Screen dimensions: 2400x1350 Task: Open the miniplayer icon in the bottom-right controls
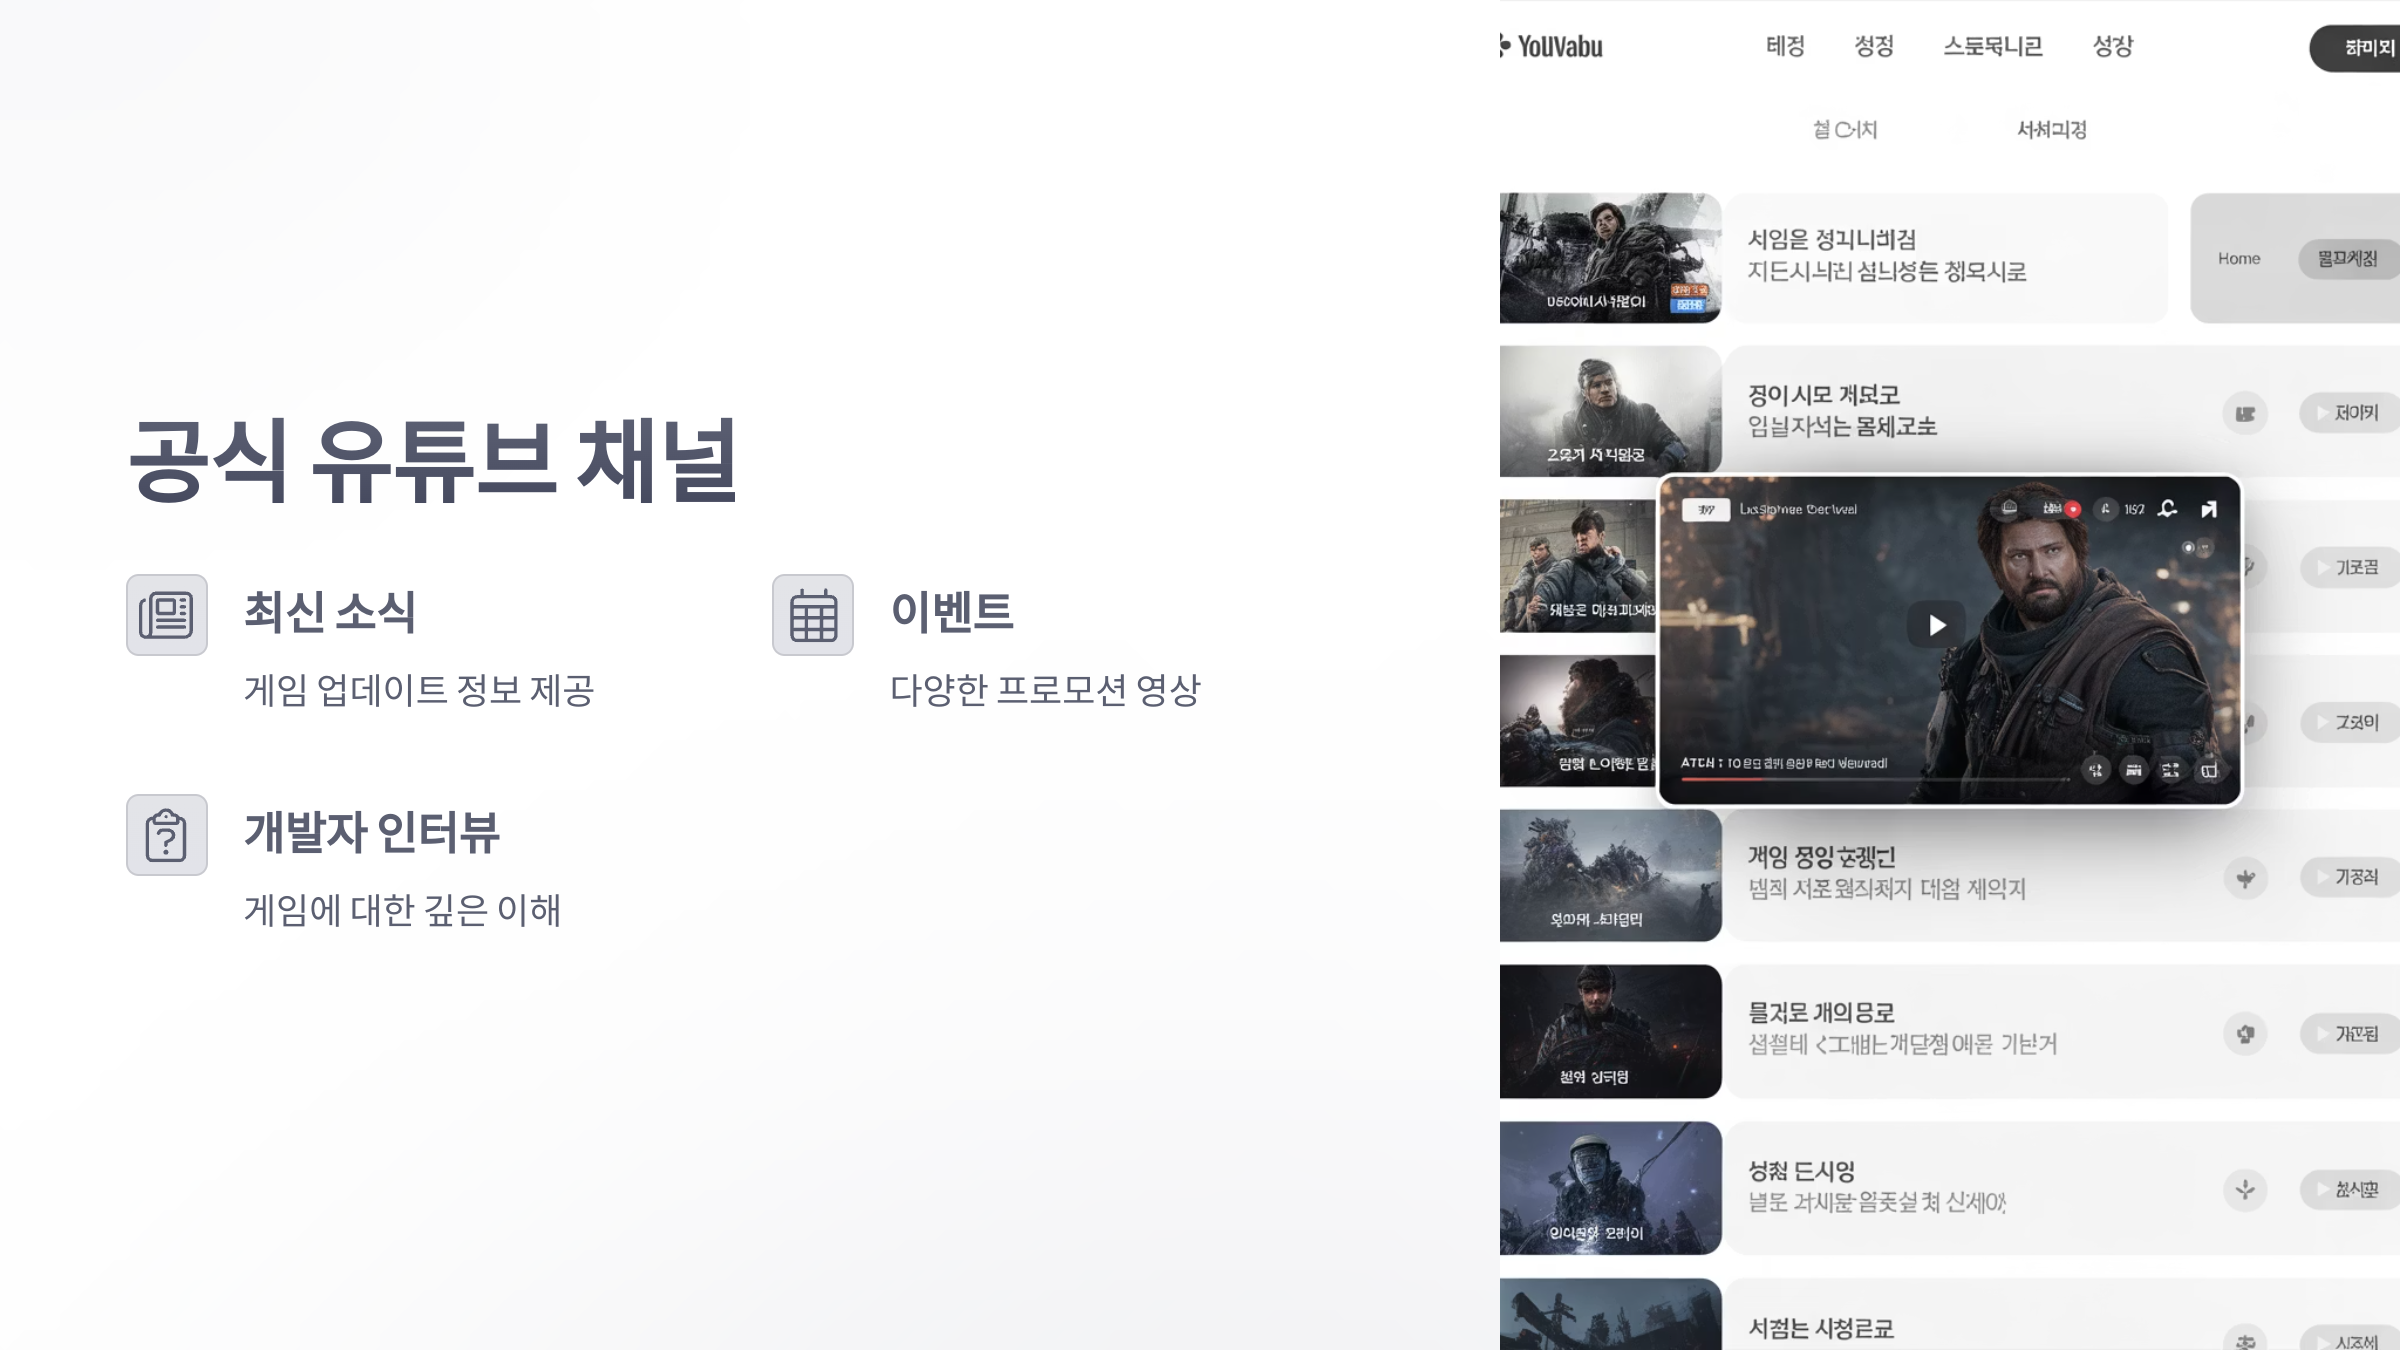pos(2213,768)
